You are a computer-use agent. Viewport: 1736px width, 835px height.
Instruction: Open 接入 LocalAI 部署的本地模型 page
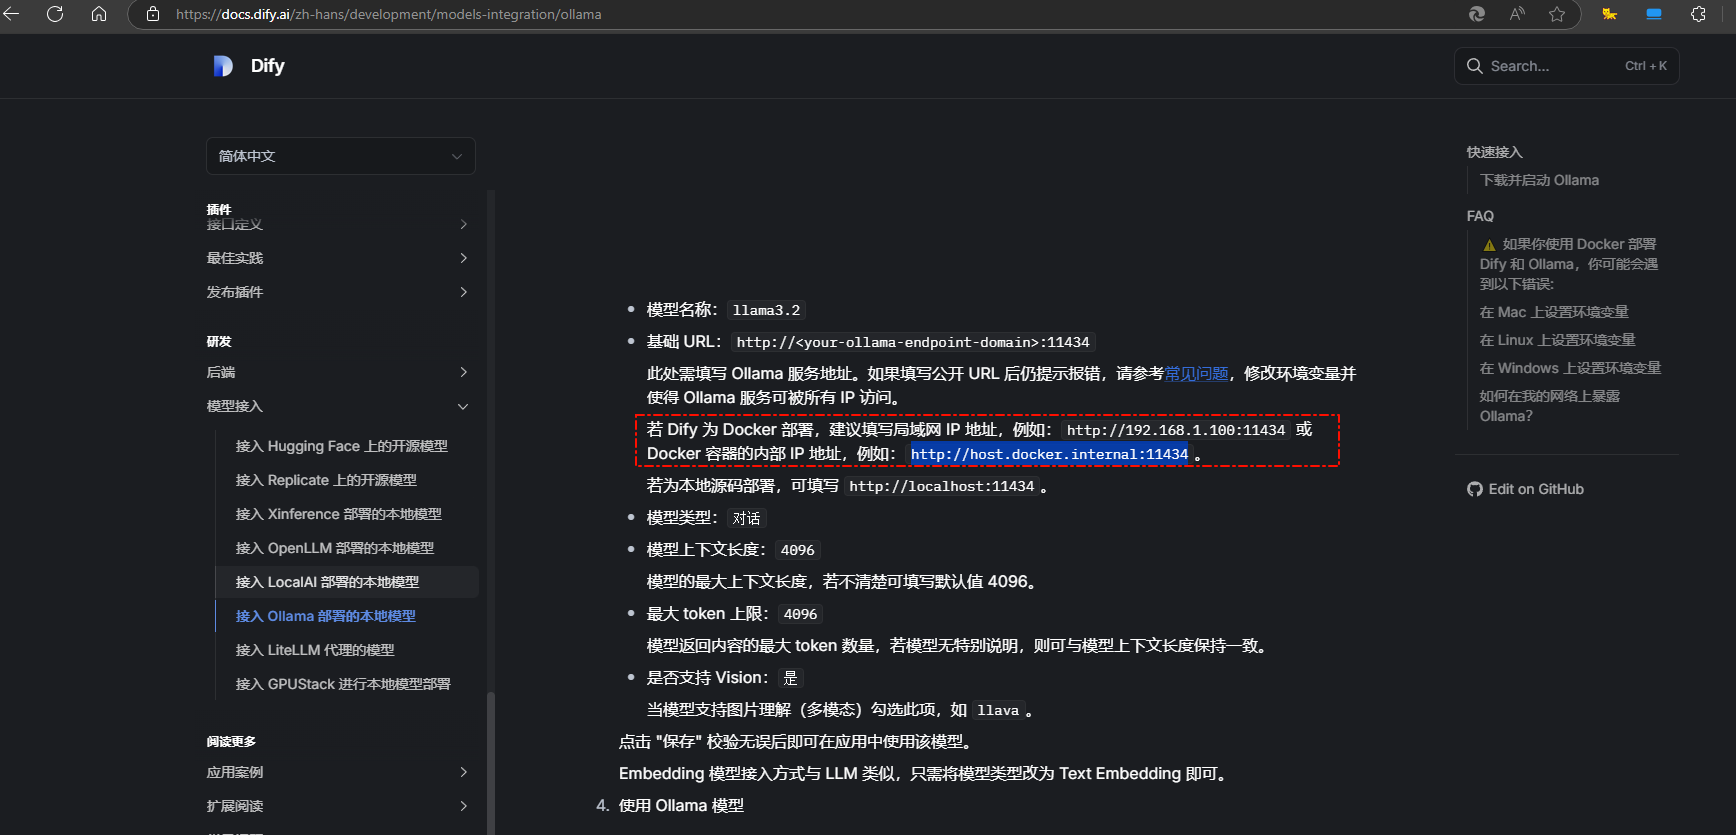346,582
